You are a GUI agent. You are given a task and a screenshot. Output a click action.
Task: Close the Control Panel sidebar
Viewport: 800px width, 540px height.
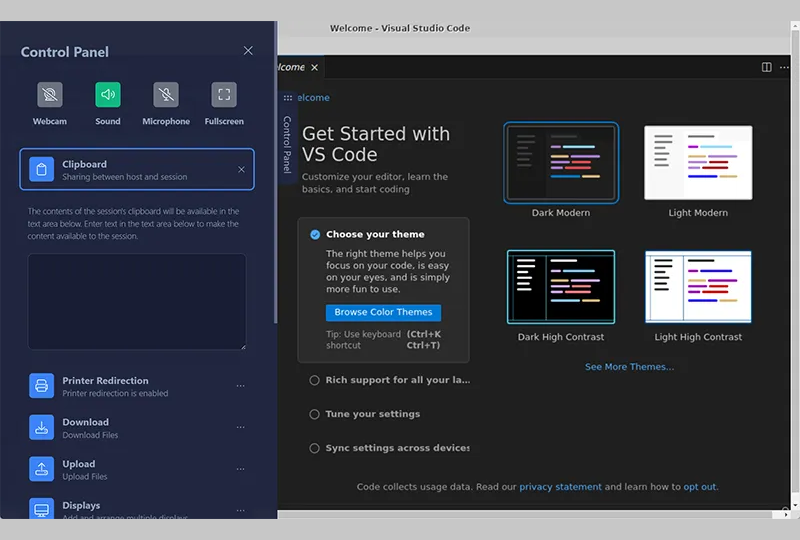point(248,51)
